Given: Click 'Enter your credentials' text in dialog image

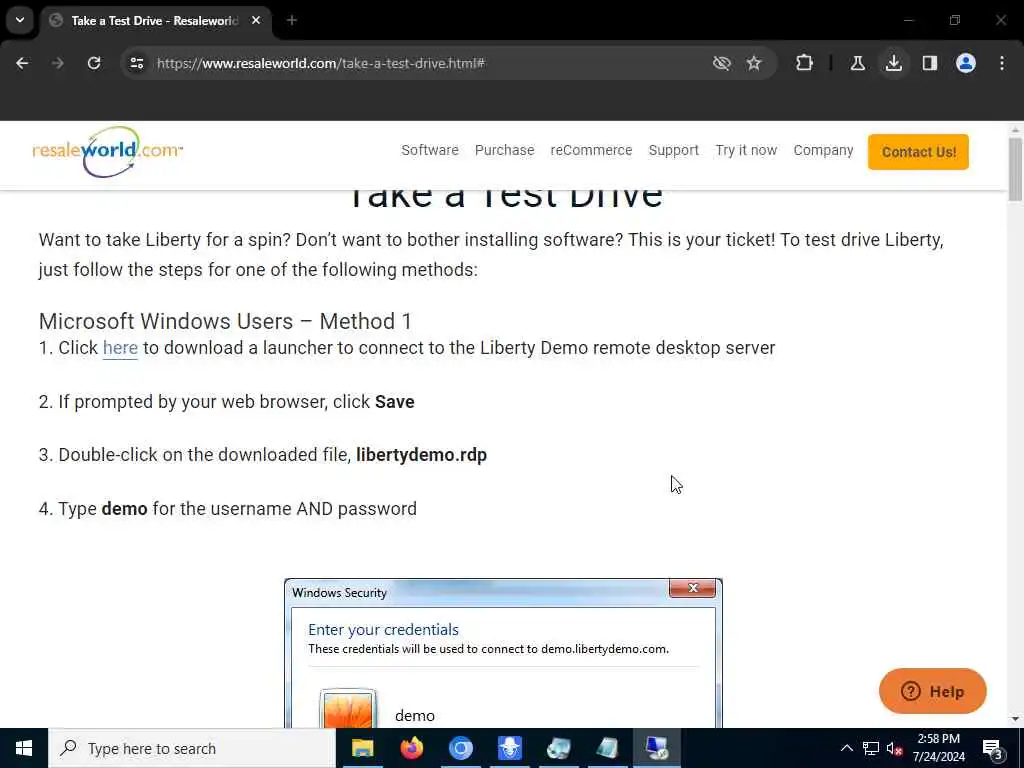Looking at the screenshot, I should point(383,630).
